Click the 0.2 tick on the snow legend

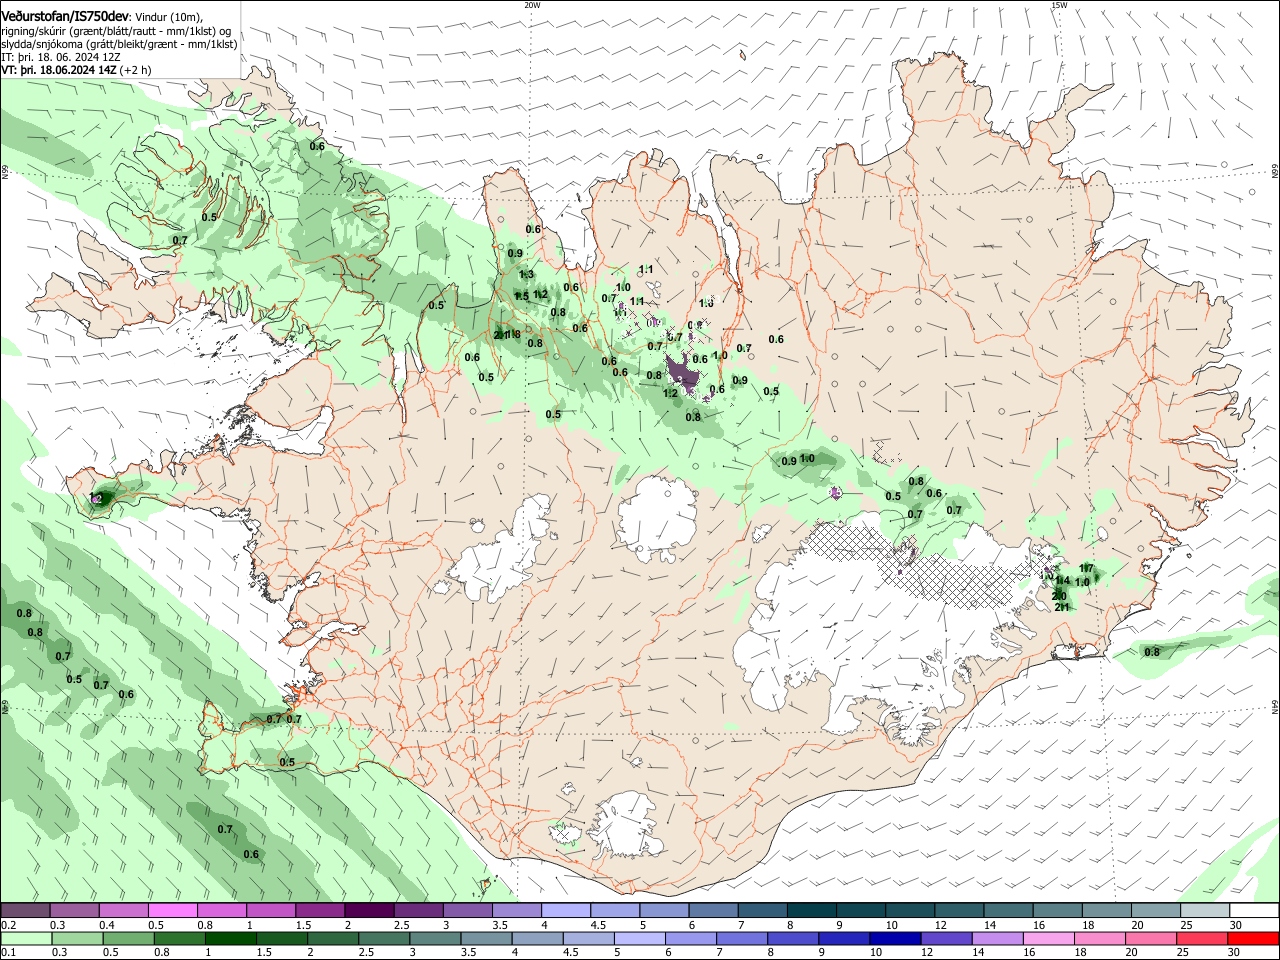point(8,925)
